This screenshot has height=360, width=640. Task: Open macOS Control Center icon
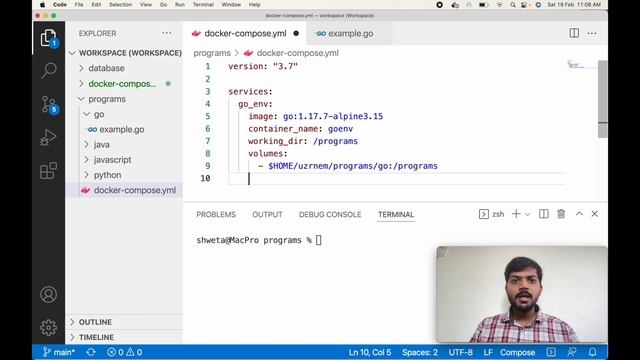(x=524, y=5)
